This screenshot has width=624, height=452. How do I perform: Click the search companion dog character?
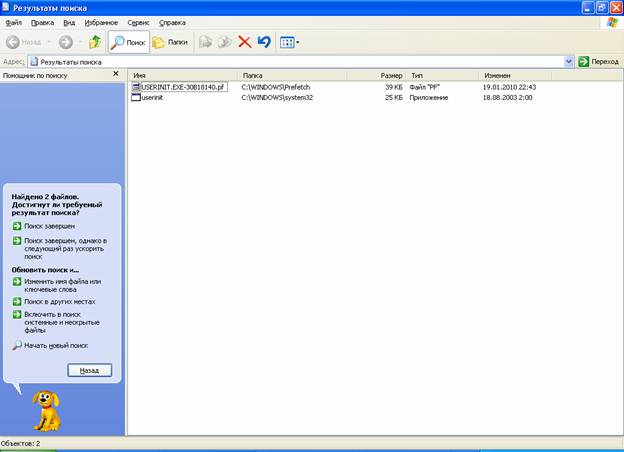(x=44, y=410)
